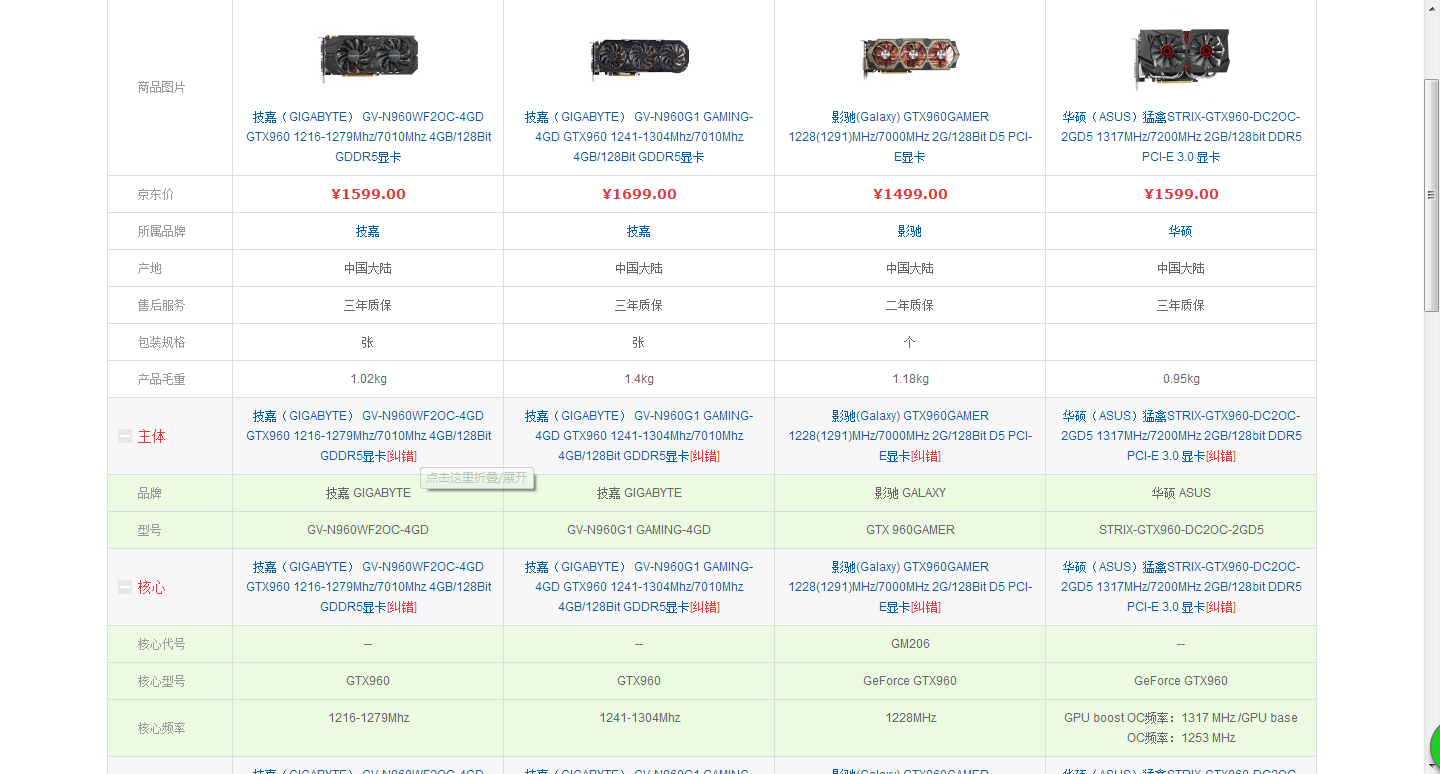1440x774 pixels.
Task: Click the 影驰 brand link
Action: pyautogui.click(x=910, y=231)
